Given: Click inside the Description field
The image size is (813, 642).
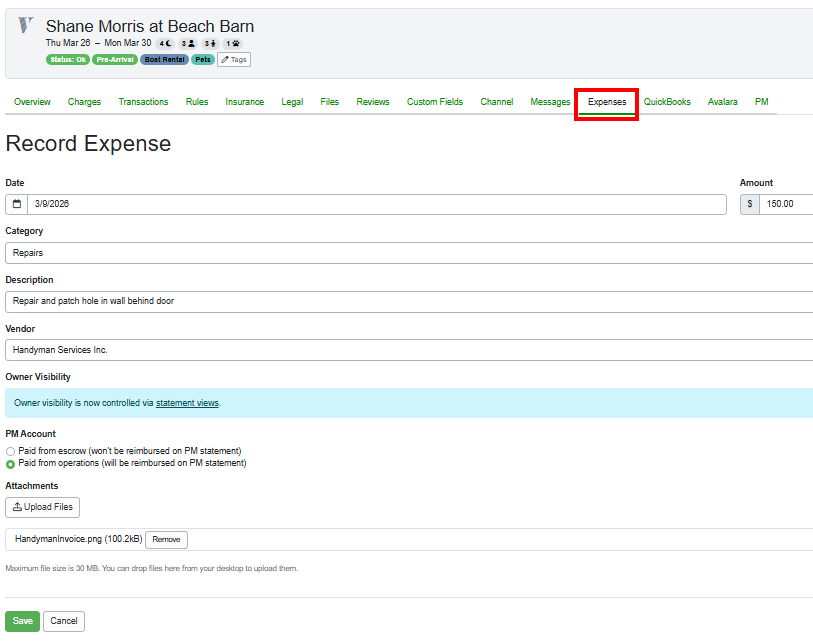Looking at the screenshot, I should [x=300, y=301].
